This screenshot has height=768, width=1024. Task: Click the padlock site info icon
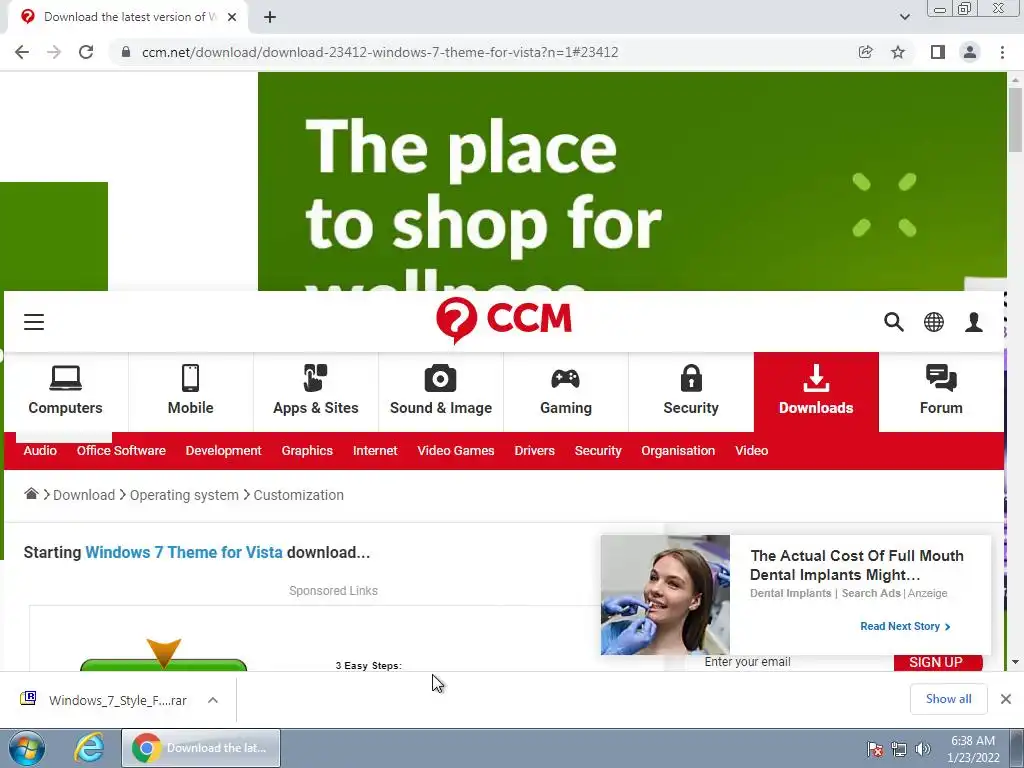pyautogui.click(x=126, y=52)
